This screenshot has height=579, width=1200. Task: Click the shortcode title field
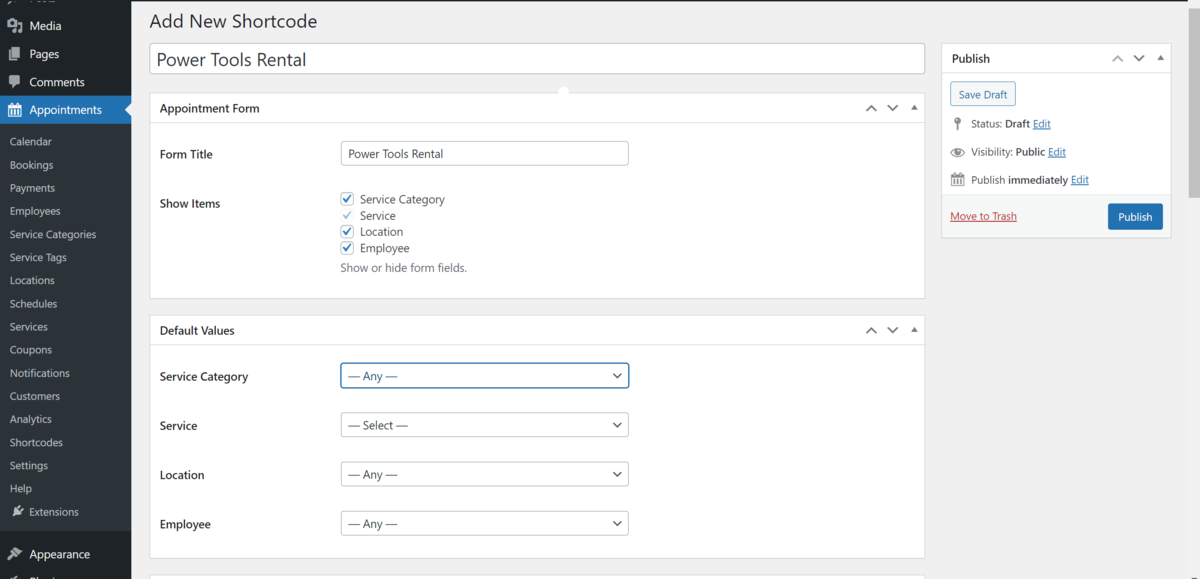pyautogui.click(x=537, y=59)
